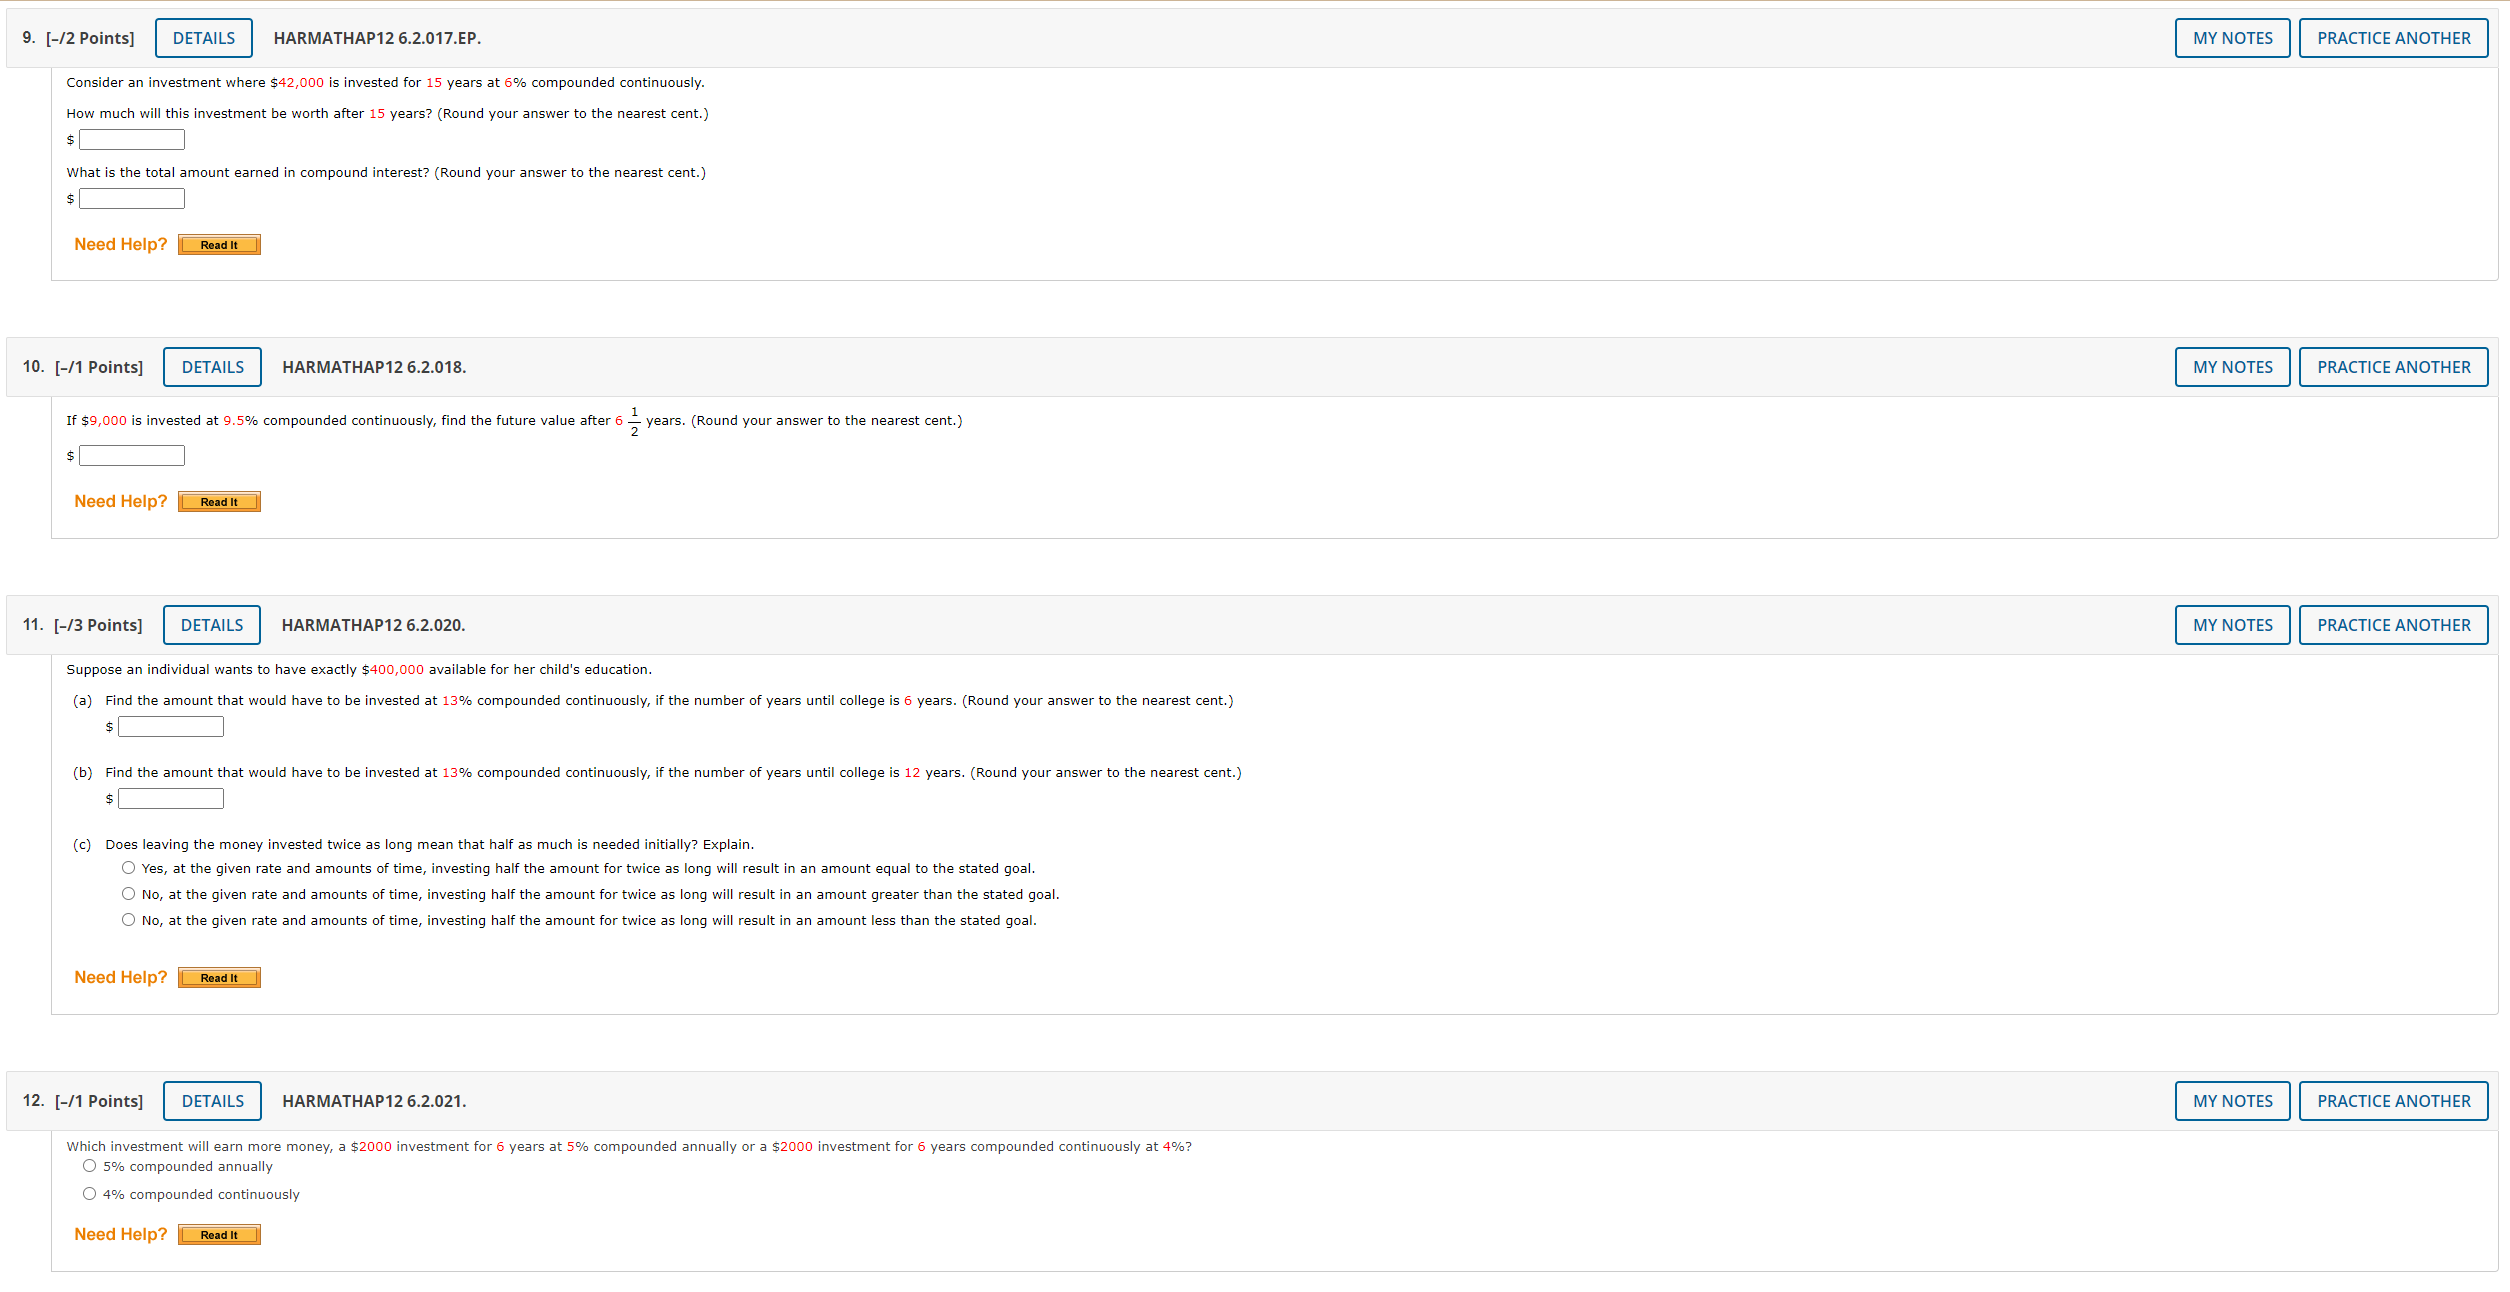Expand DETAILS for question 12
This screenshot has height=1292, width=2510.
pos(212,1101)
